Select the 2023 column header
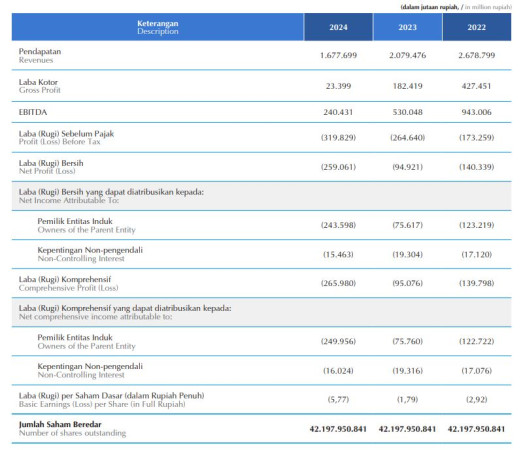The width and height of the screenshot is (523, 450). (x=408, y=27)
